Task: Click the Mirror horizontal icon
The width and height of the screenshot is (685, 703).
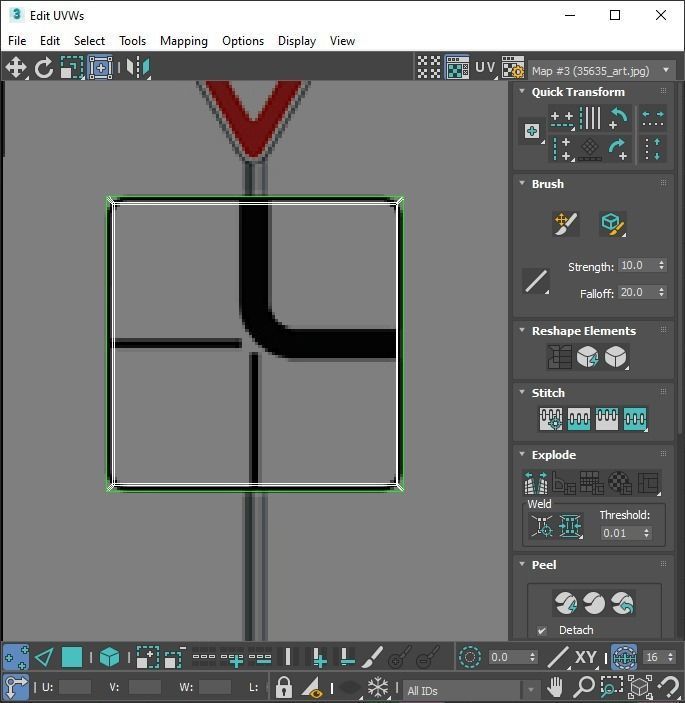Action: tap(138, 68)
